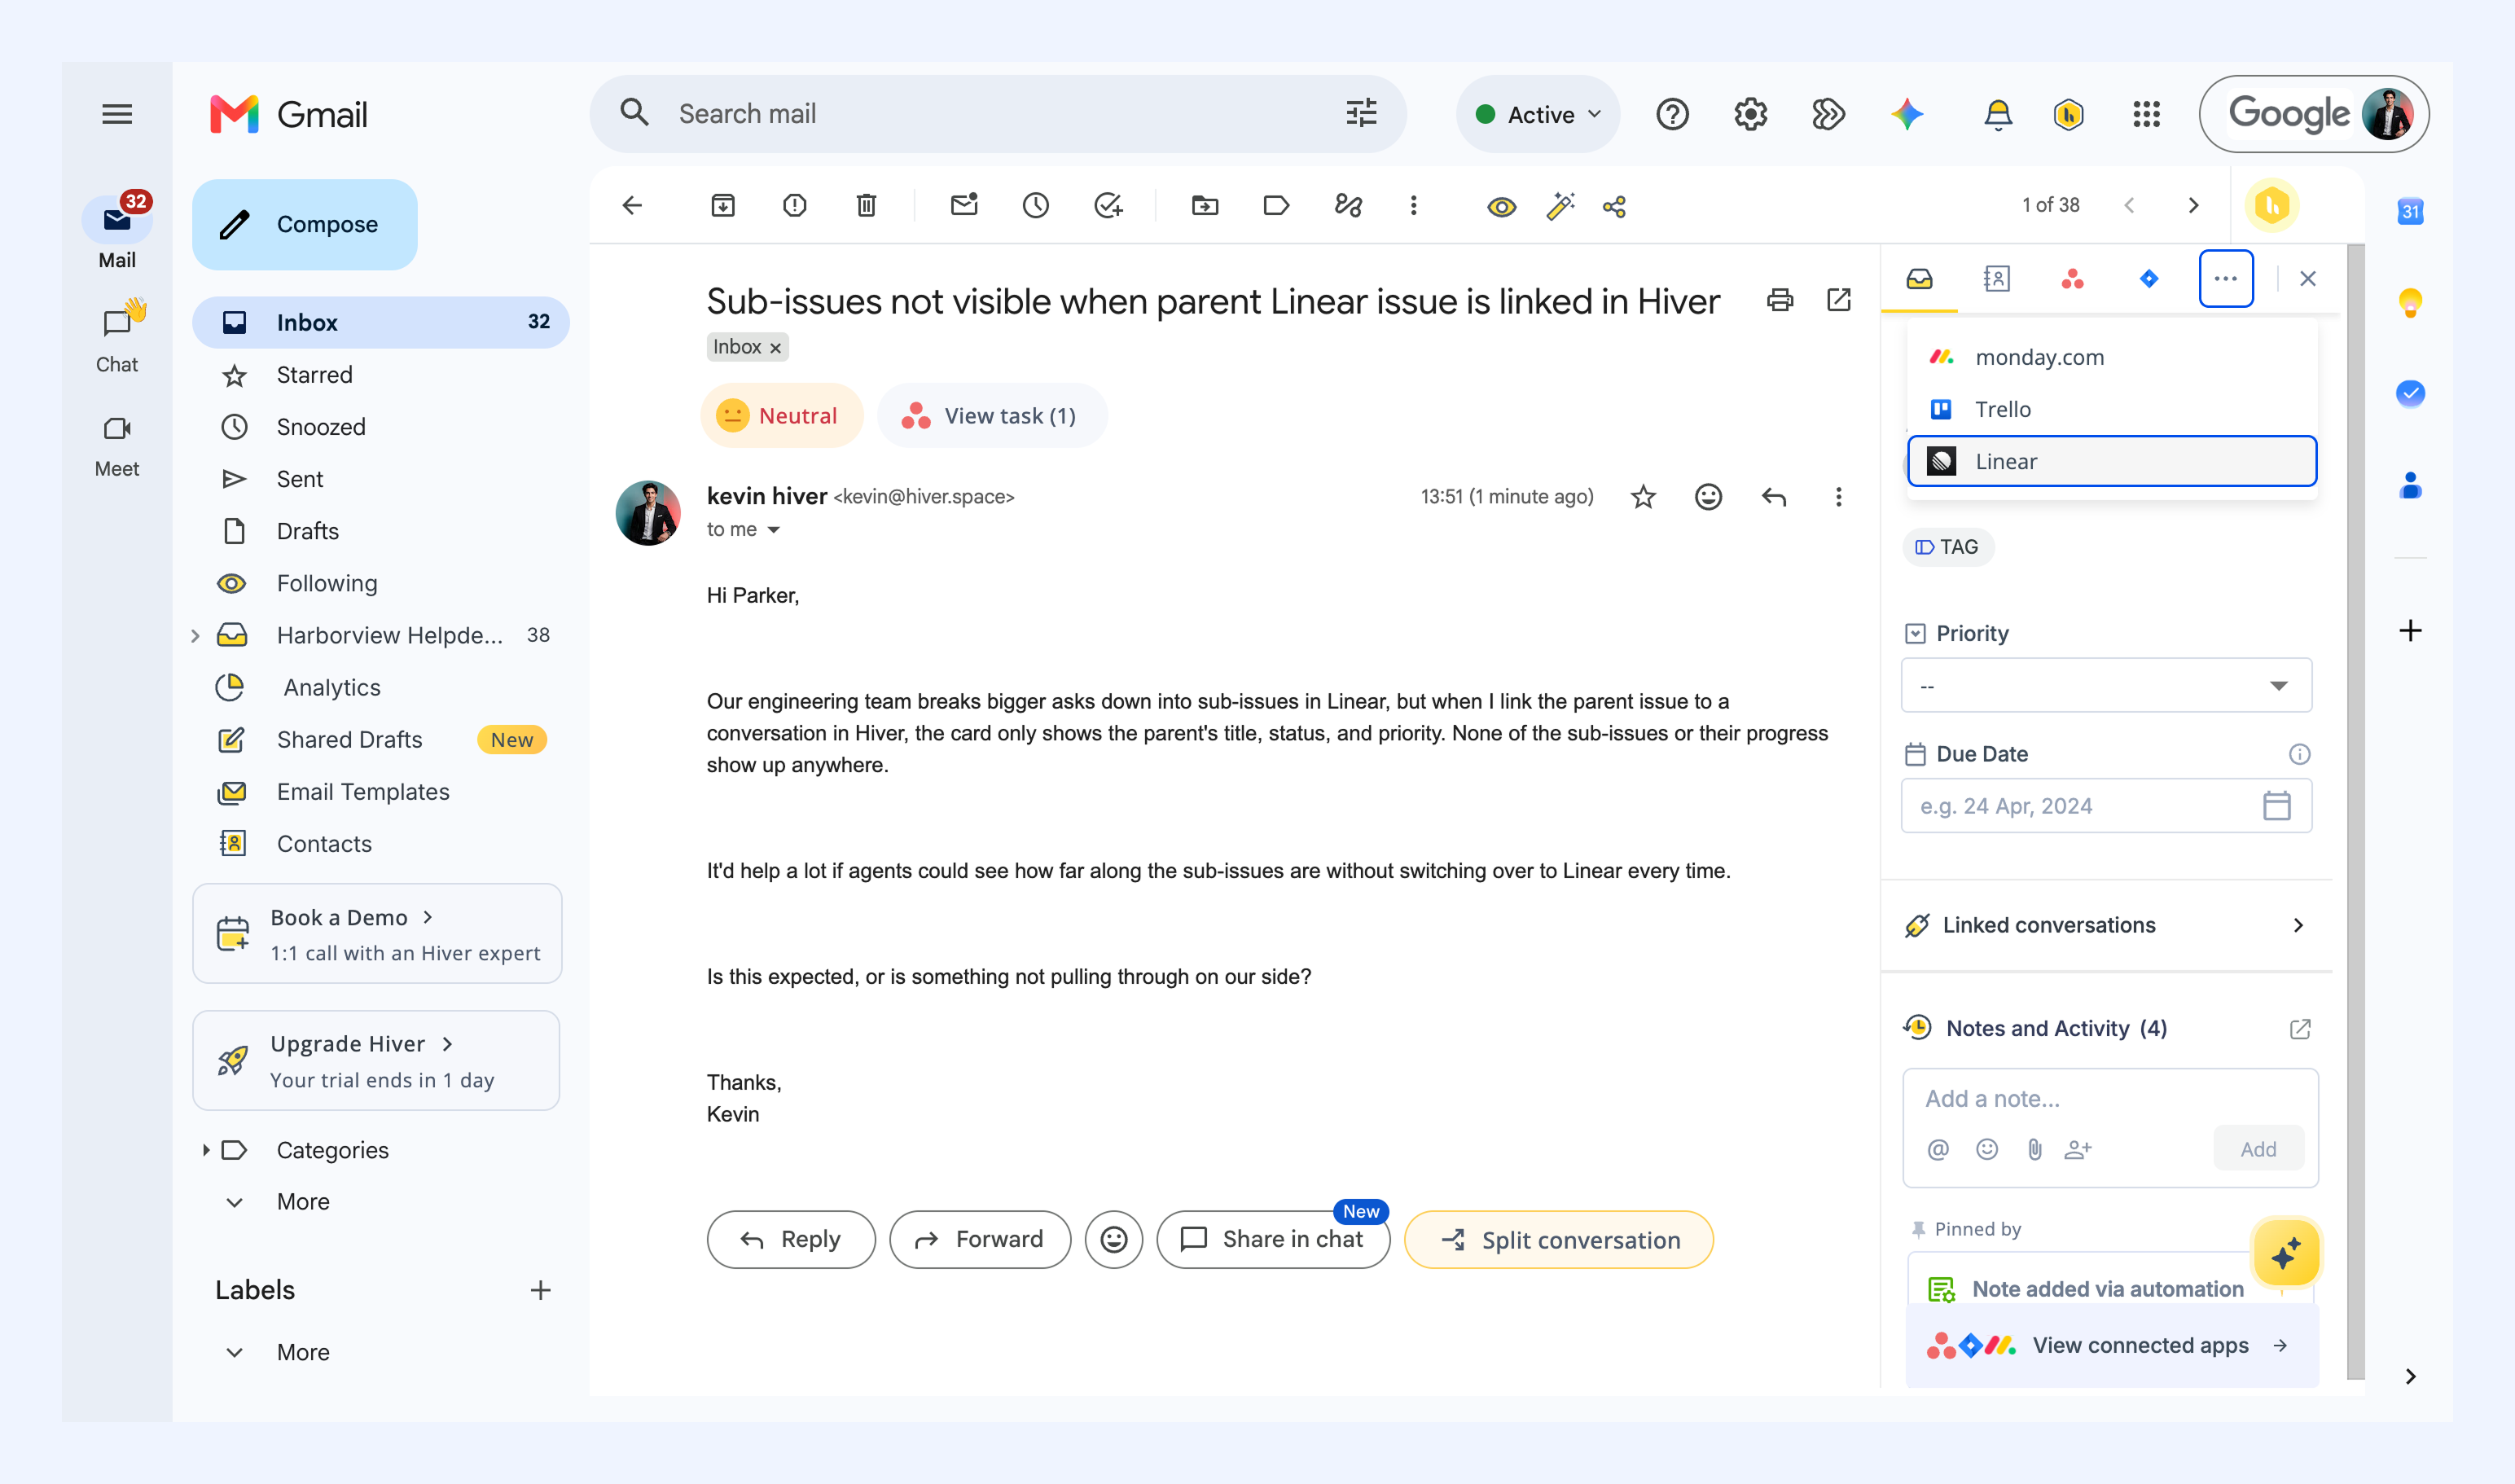
Task: Click the Neutral sentiment badge
Action: [781, 416]
